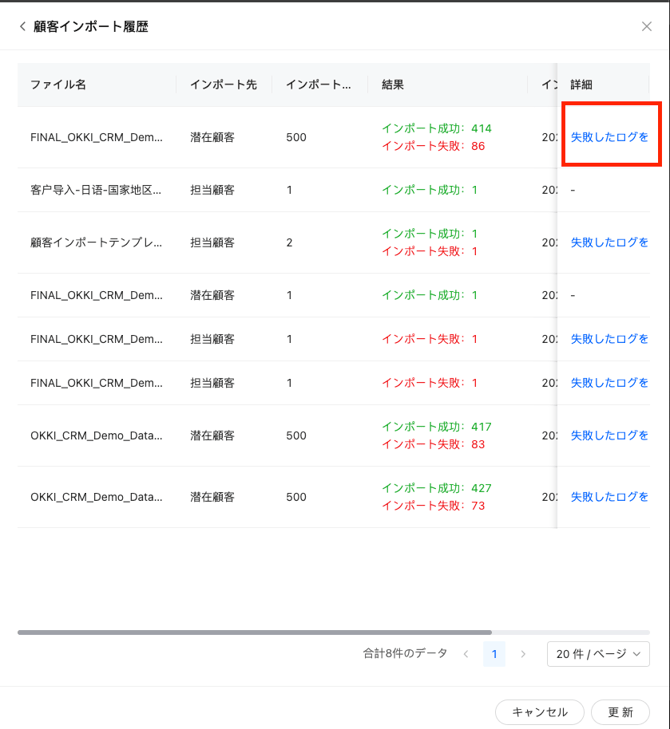Viewport: 670px width, 729px height.
Task: Click the 顧客インポート履歴 title
Action: (x=91, y=27)
